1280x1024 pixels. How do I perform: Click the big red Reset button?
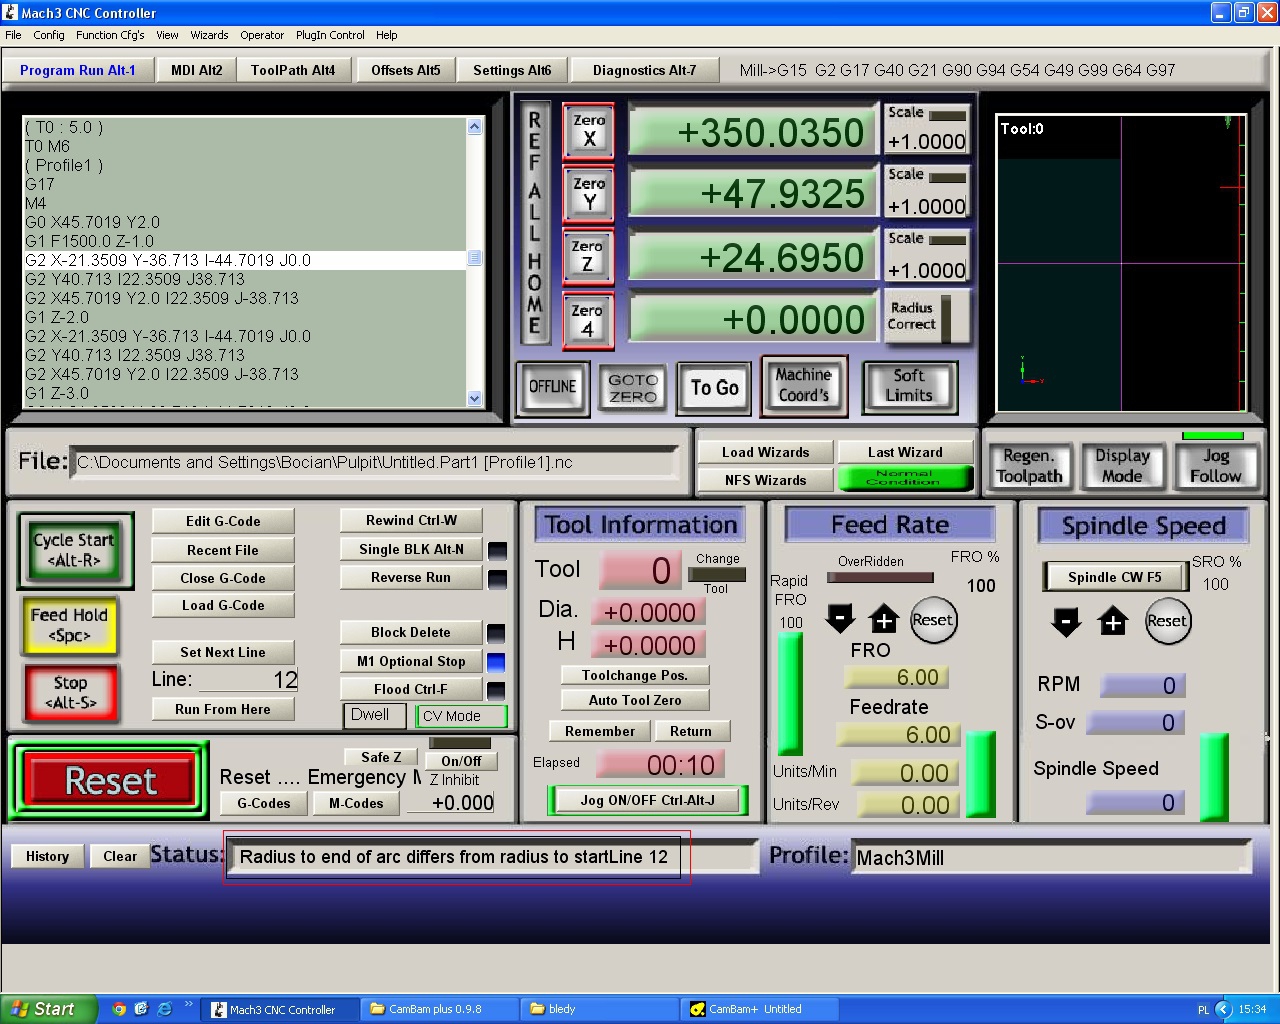(110, 780)
